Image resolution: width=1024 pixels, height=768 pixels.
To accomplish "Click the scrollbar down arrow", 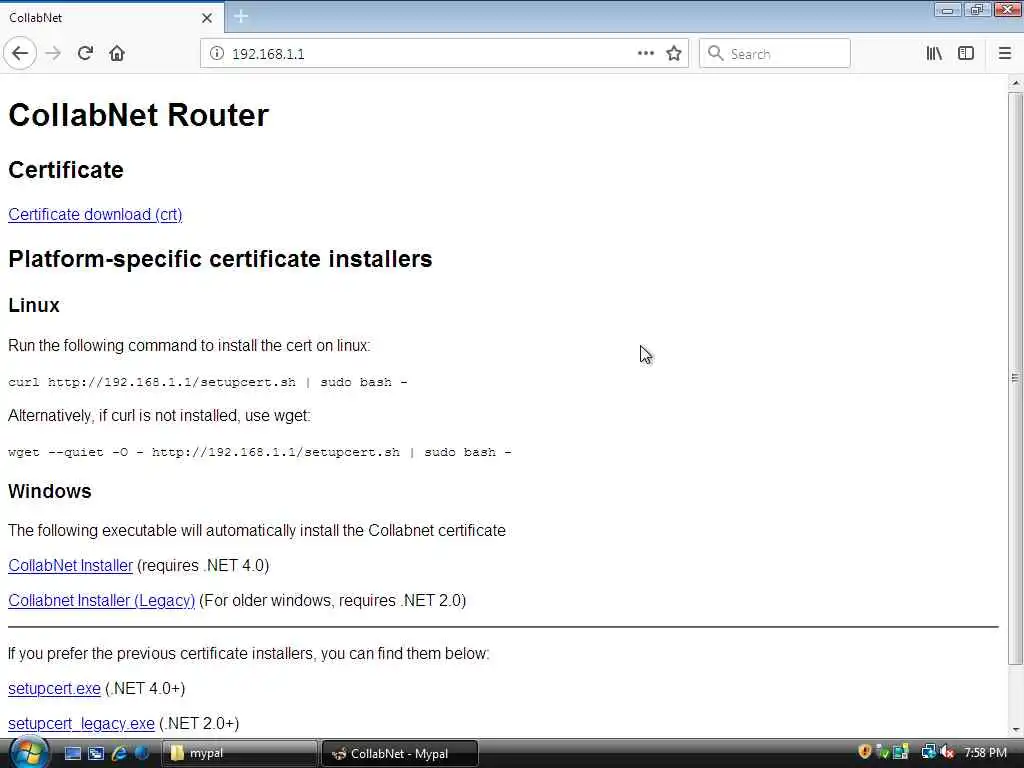I will (x=1016, y=729).
